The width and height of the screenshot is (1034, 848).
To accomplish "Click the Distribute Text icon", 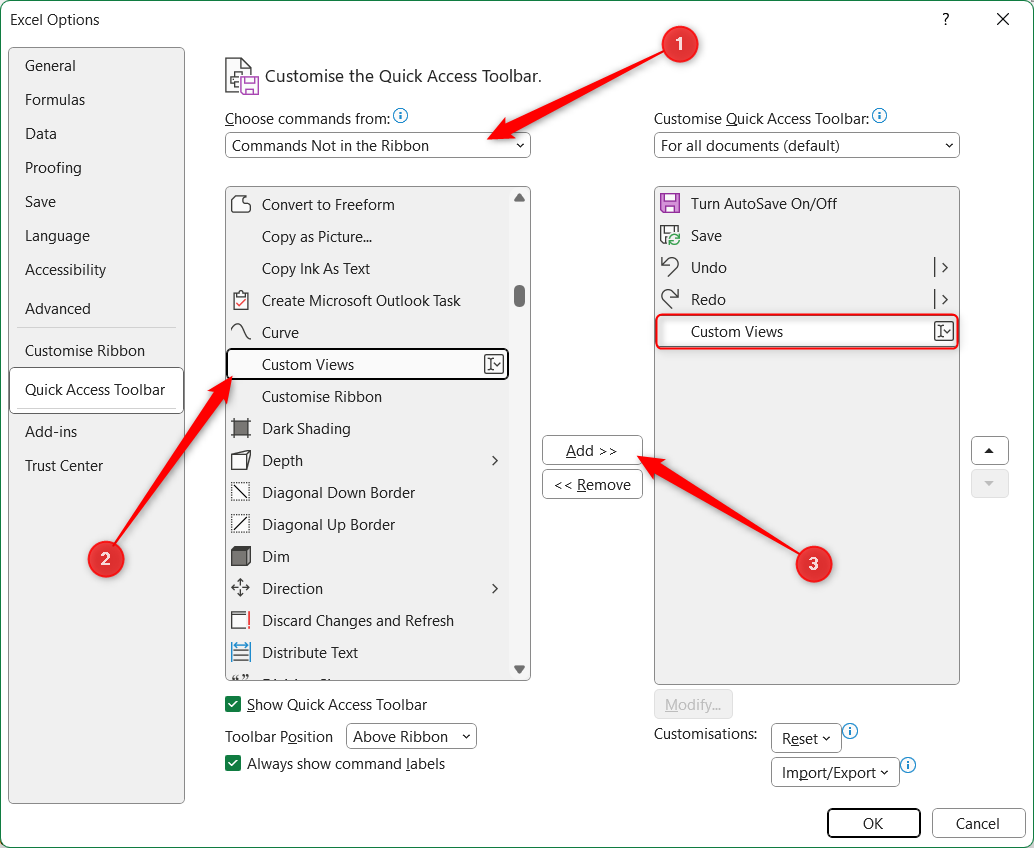I will point(241,652).
